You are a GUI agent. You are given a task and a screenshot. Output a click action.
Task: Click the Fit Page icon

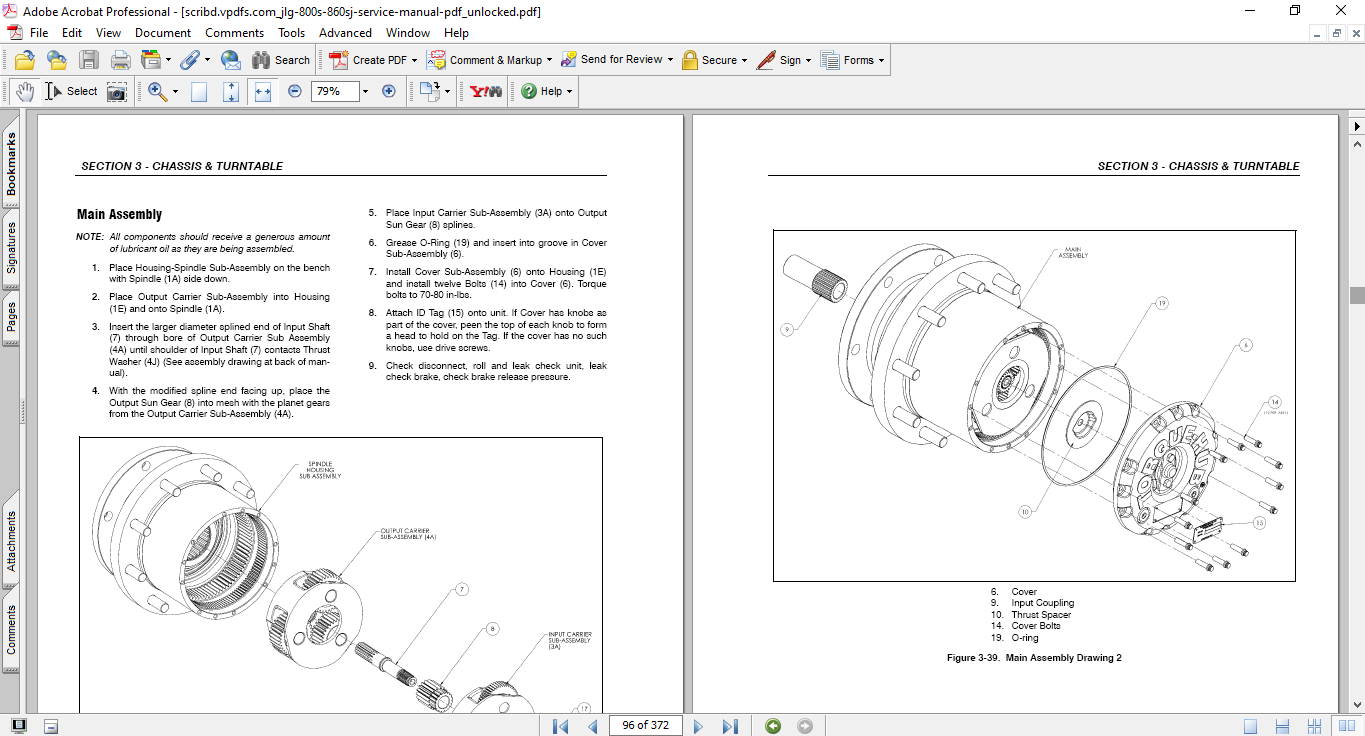click(x=231, y=91)
